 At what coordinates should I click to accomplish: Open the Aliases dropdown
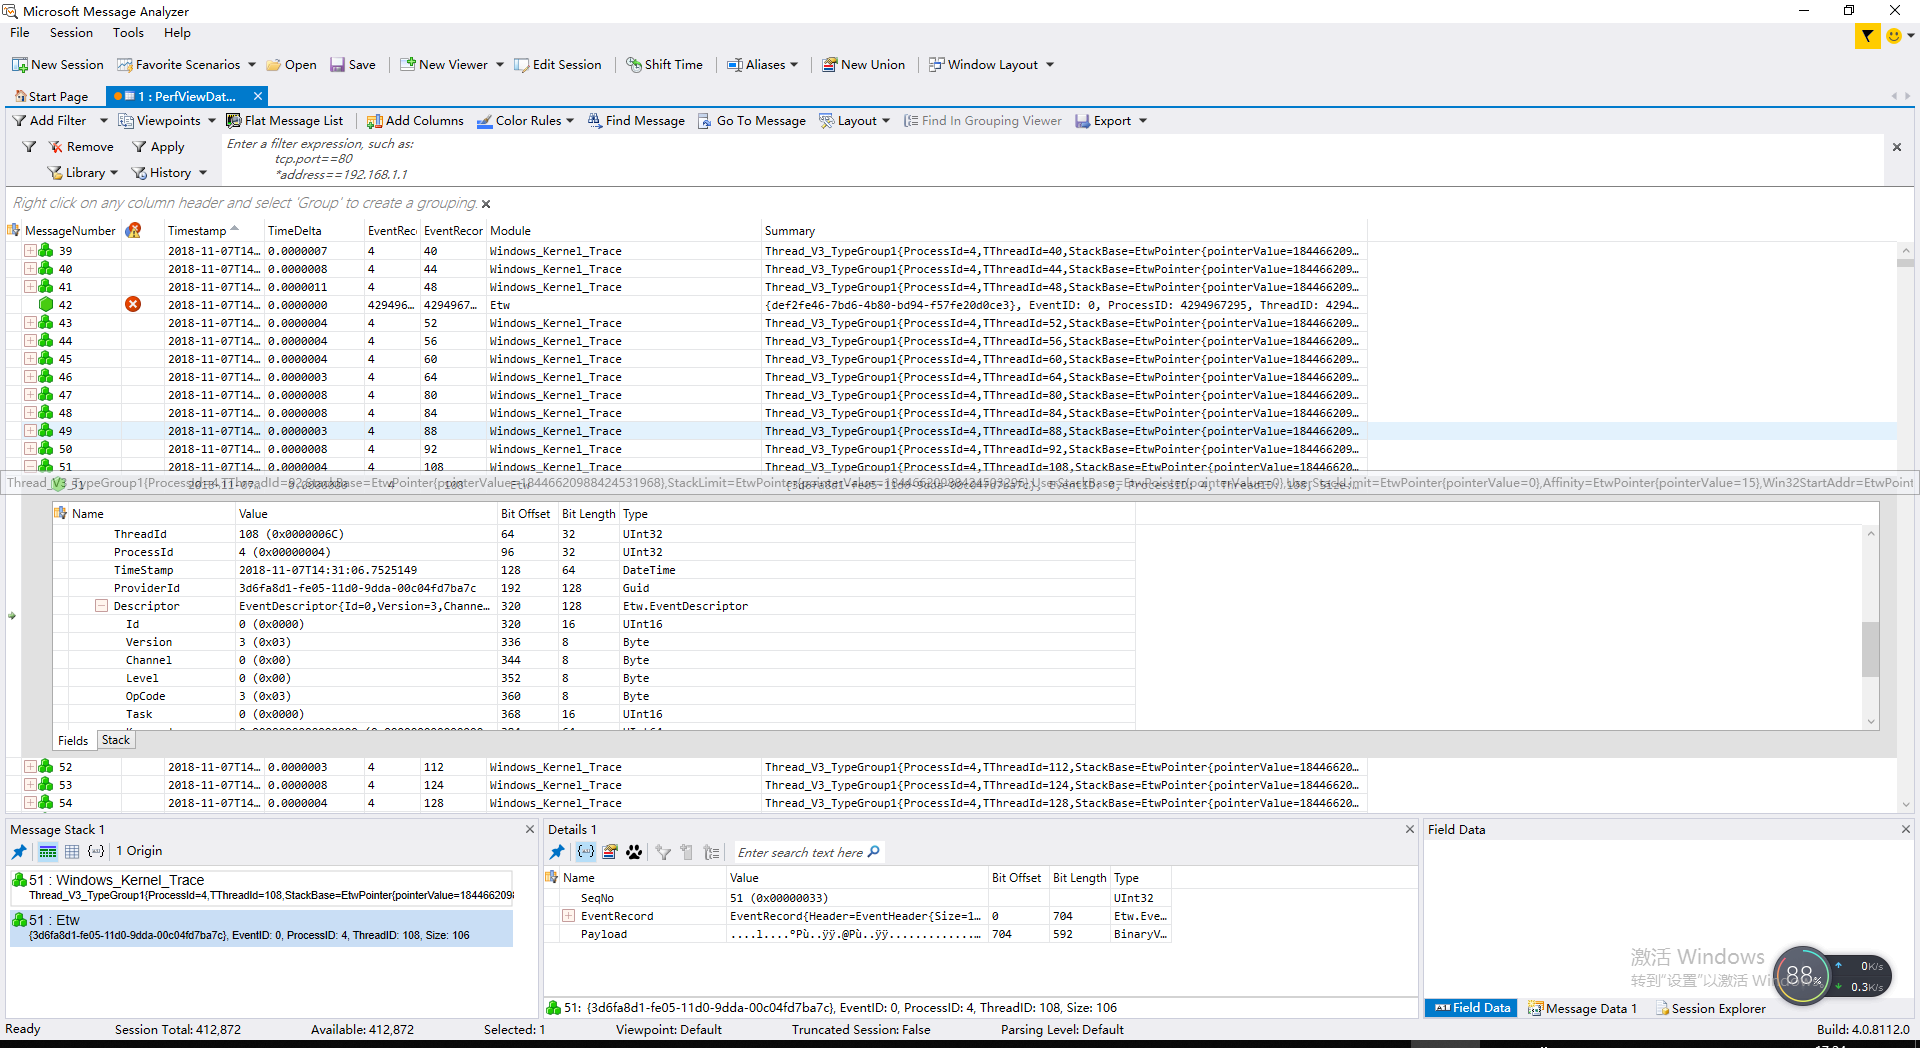click(x=762, y=65)
